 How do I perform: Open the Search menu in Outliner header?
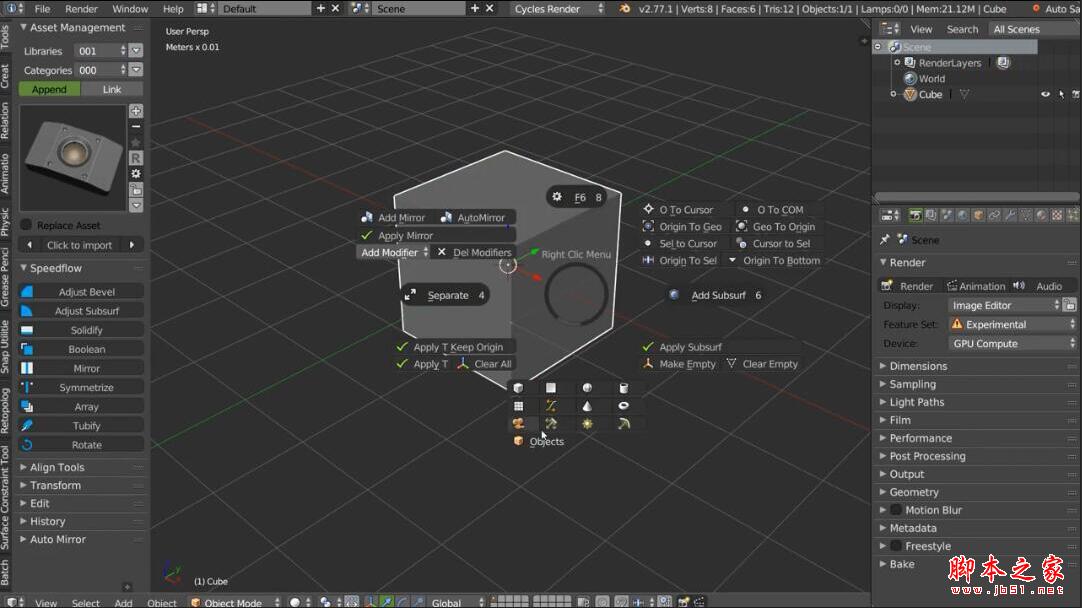click(962, 29)
